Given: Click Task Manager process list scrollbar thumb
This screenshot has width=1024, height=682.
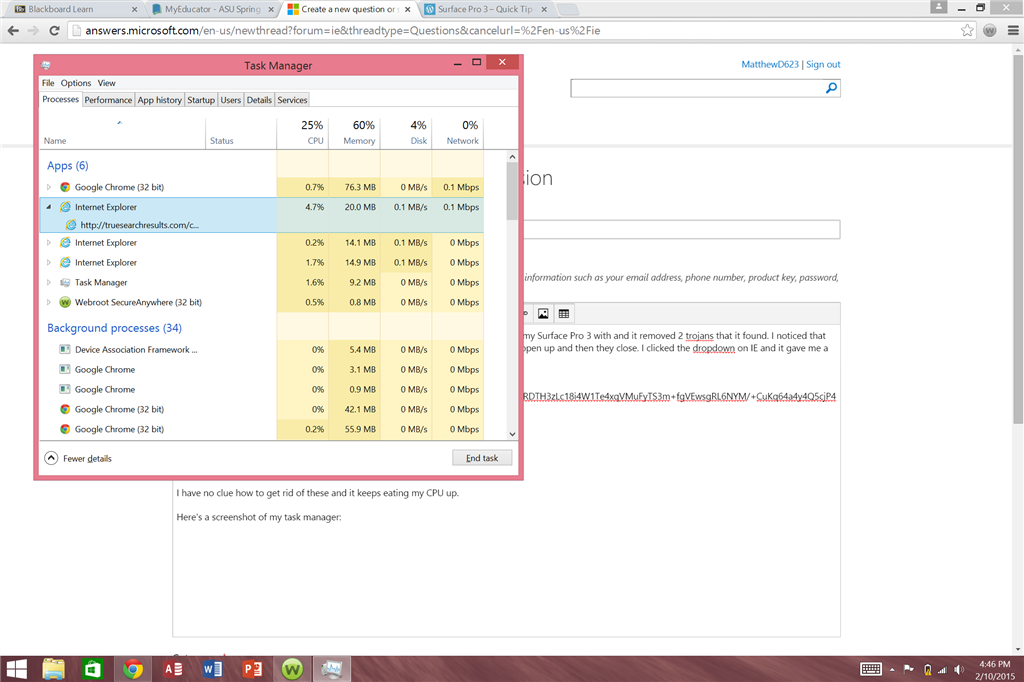Looking at the screenshot, I should 512,191.
